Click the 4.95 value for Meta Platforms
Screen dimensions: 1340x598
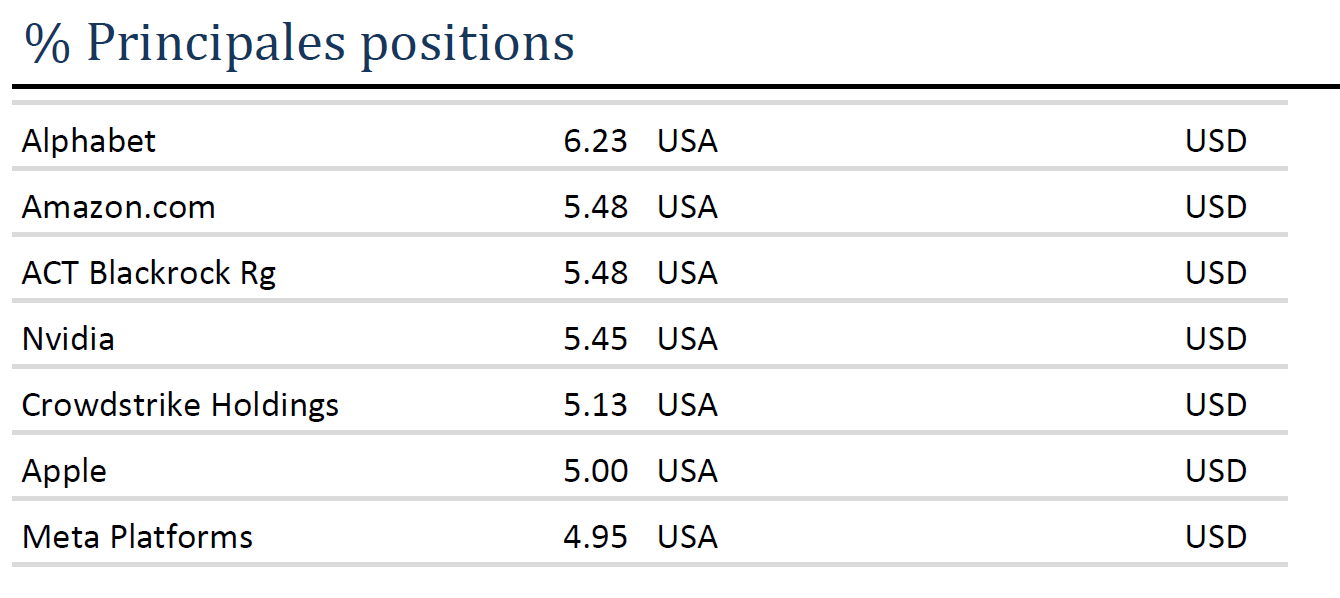coord(596,537)
